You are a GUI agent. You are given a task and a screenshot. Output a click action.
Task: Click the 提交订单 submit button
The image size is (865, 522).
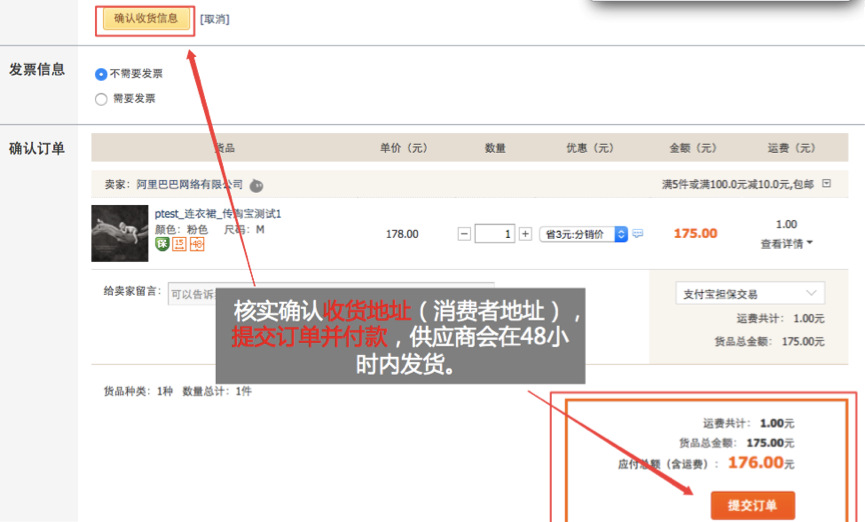[x=752, y=505]
